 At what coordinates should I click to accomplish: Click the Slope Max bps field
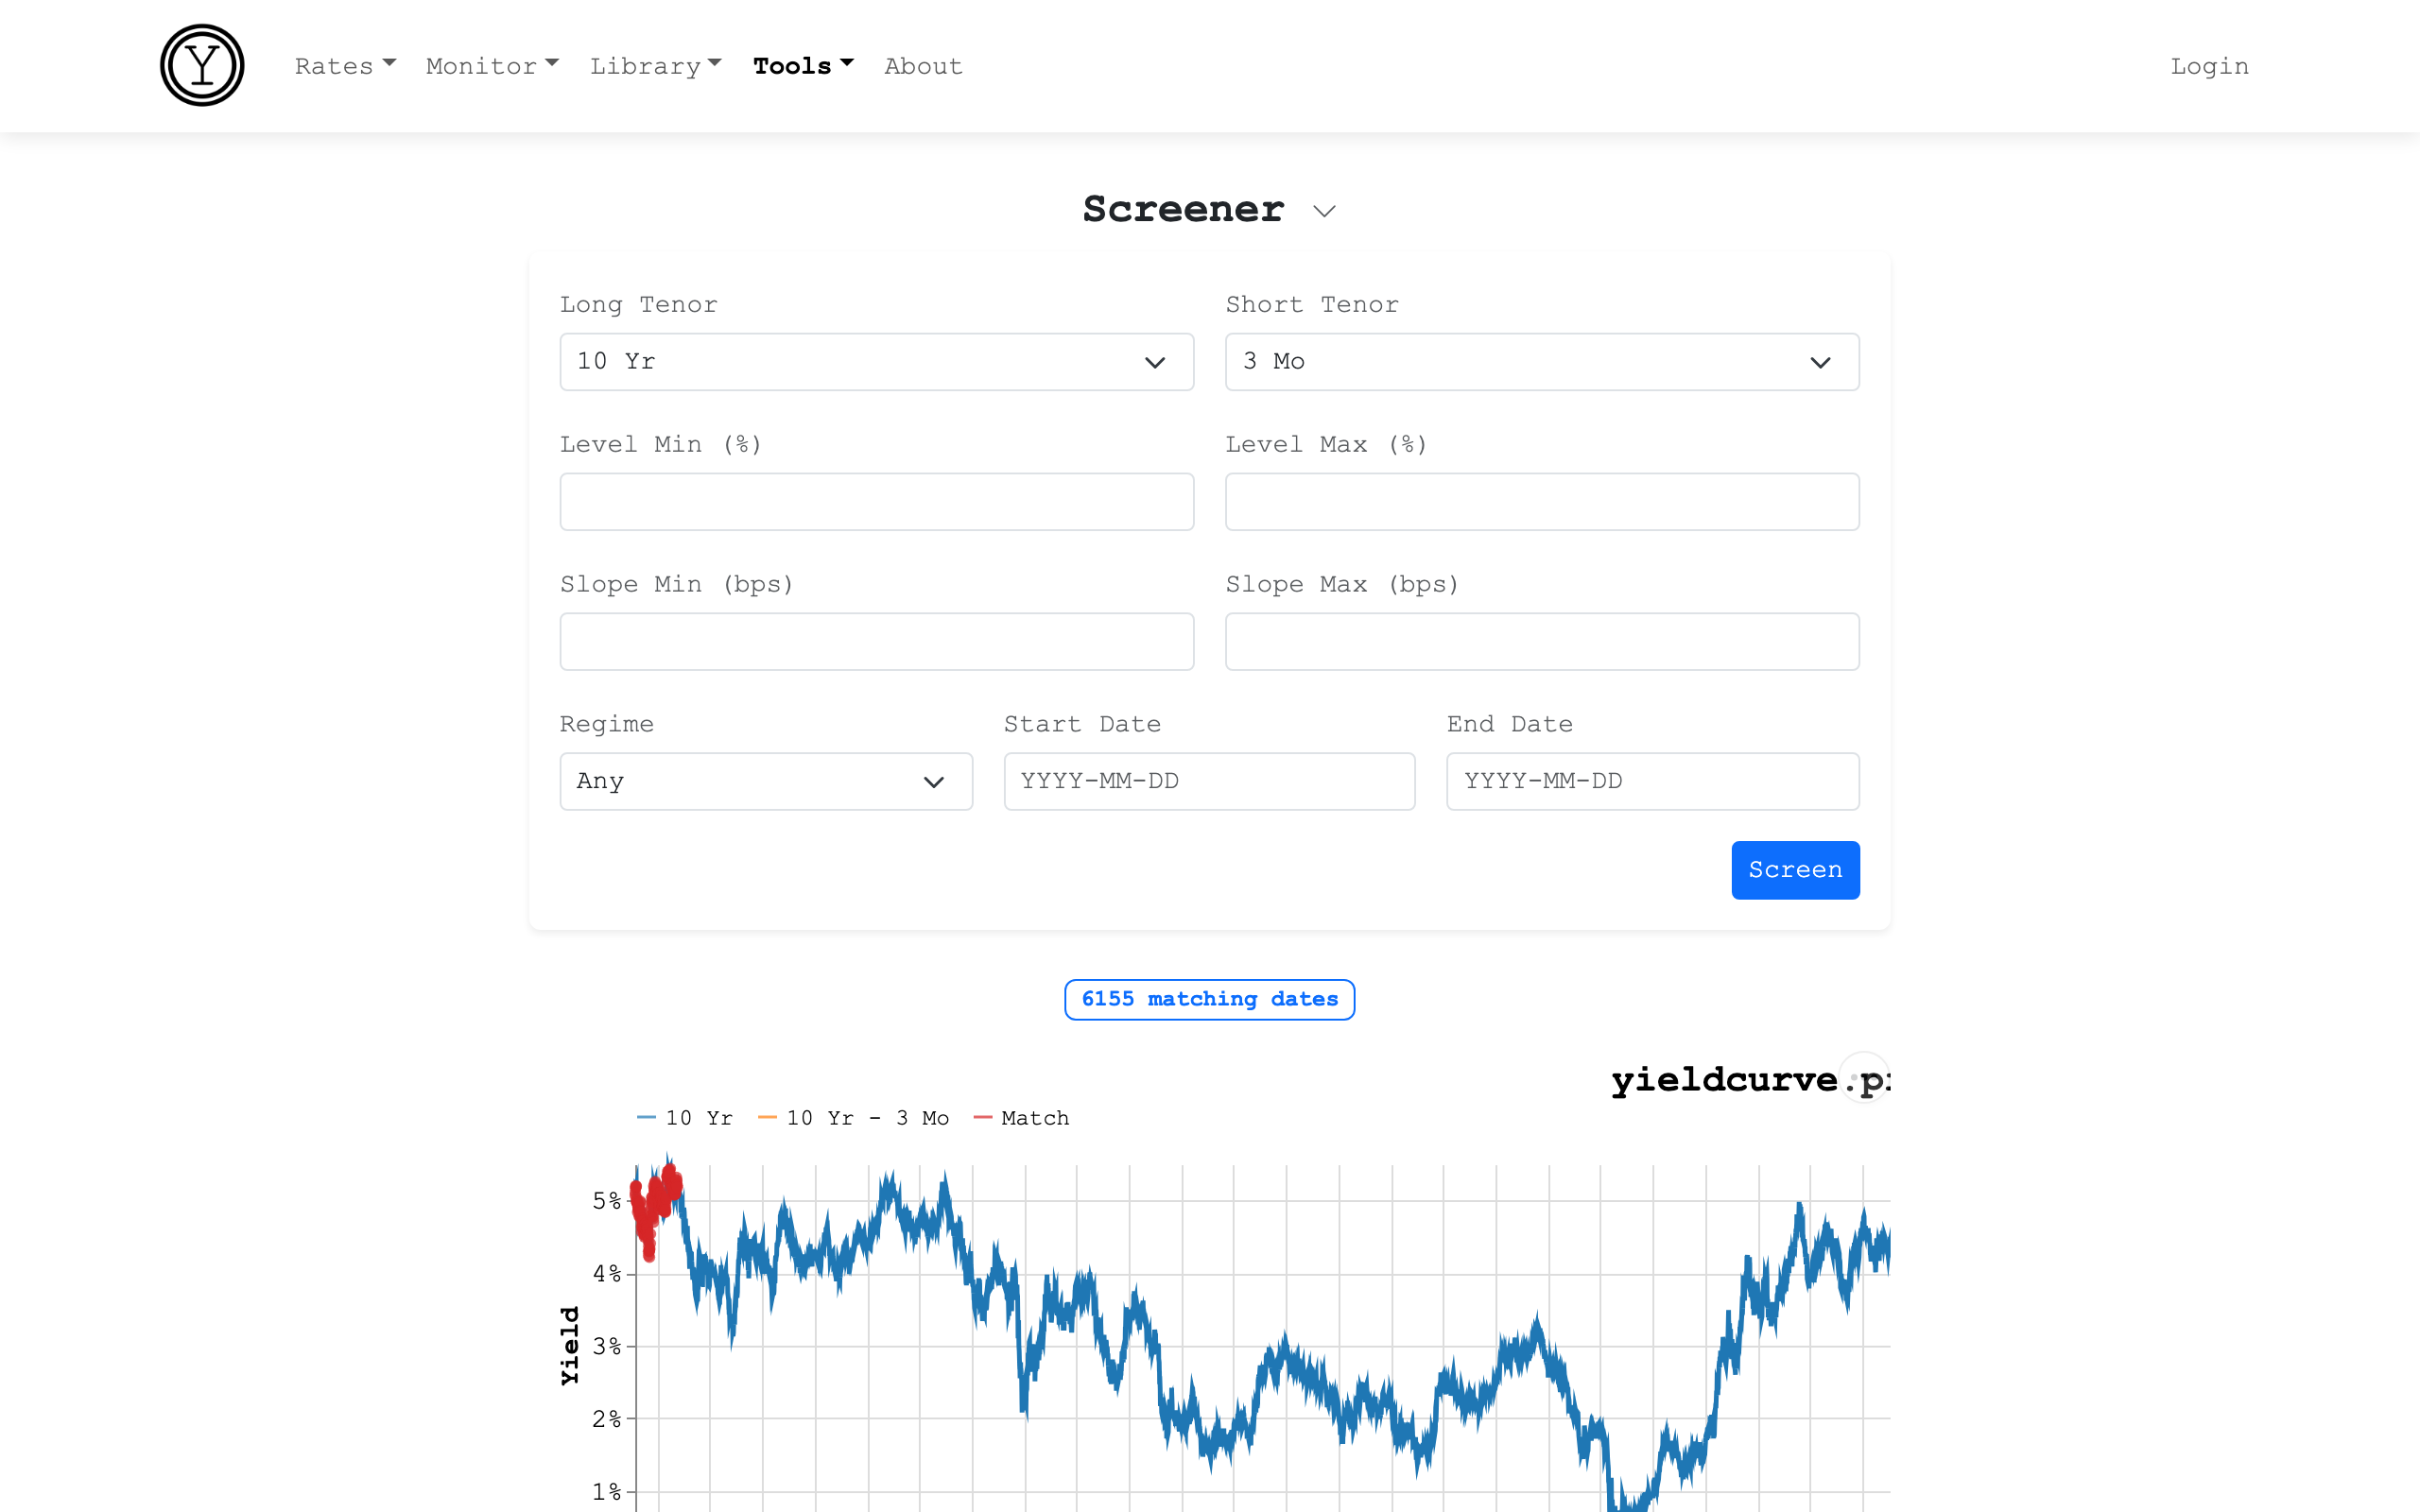(1541, 642)
